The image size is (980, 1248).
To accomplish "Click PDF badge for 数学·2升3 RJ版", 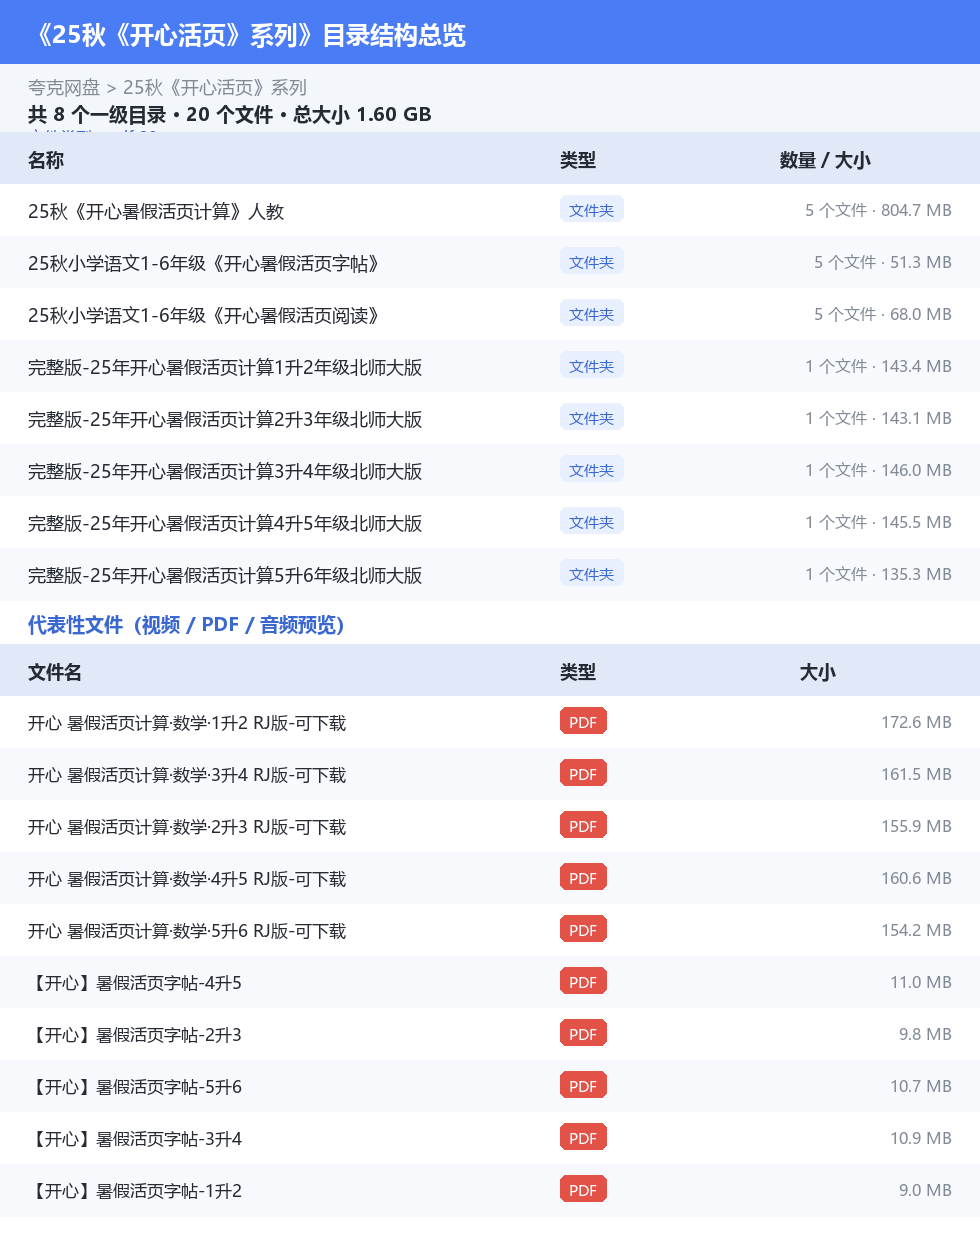I will [583, 825].
